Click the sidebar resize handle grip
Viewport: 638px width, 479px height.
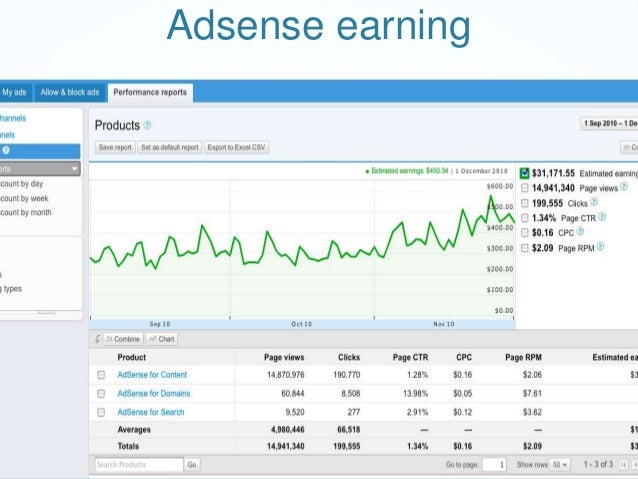(46, 313)
